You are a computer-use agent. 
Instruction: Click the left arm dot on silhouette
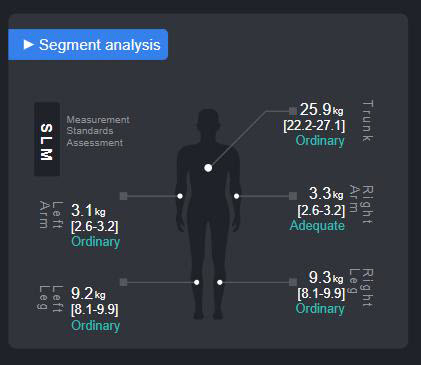pos(180,196)
